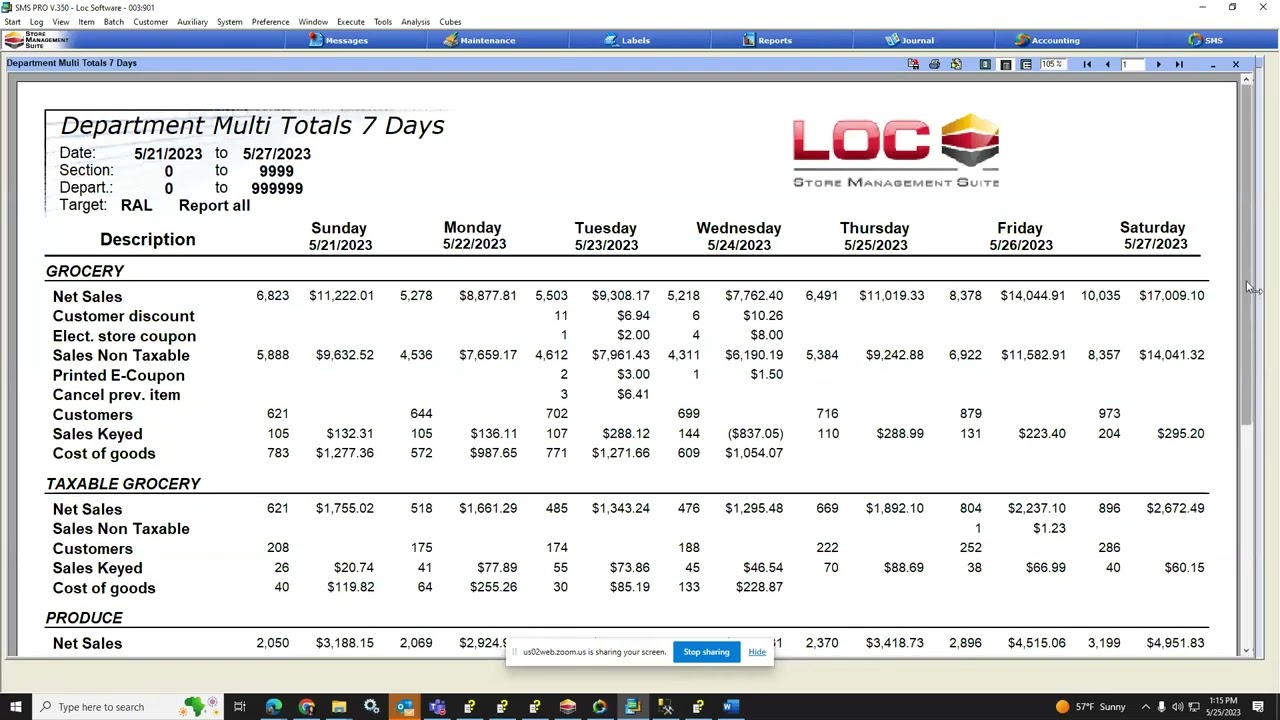Click the microphone tray icon

pos(1161,707)
